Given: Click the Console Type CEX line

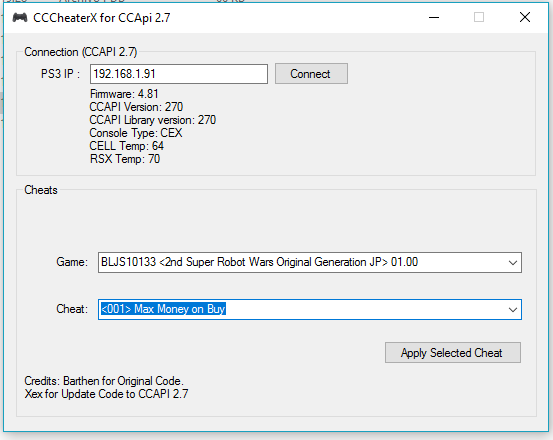Looking at the screenshot, I should [136, 133].
